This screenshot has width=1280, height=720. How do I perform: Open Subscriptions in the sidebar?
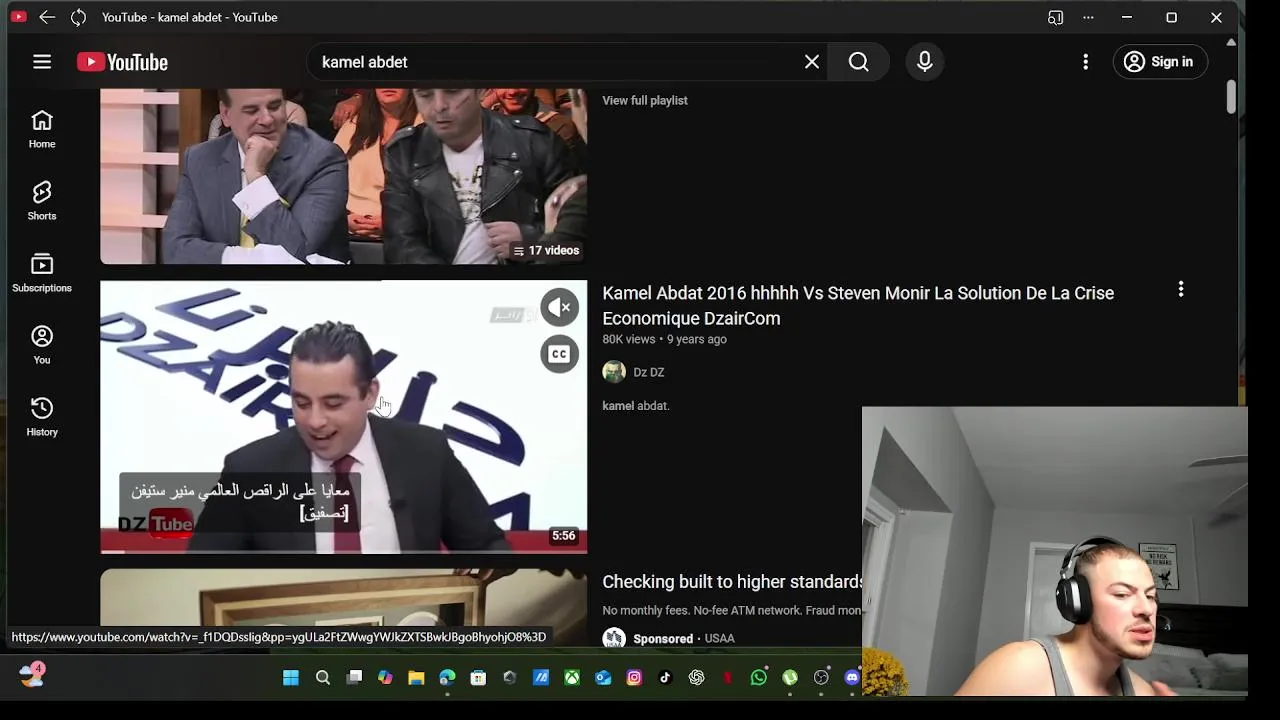point(42,273)
